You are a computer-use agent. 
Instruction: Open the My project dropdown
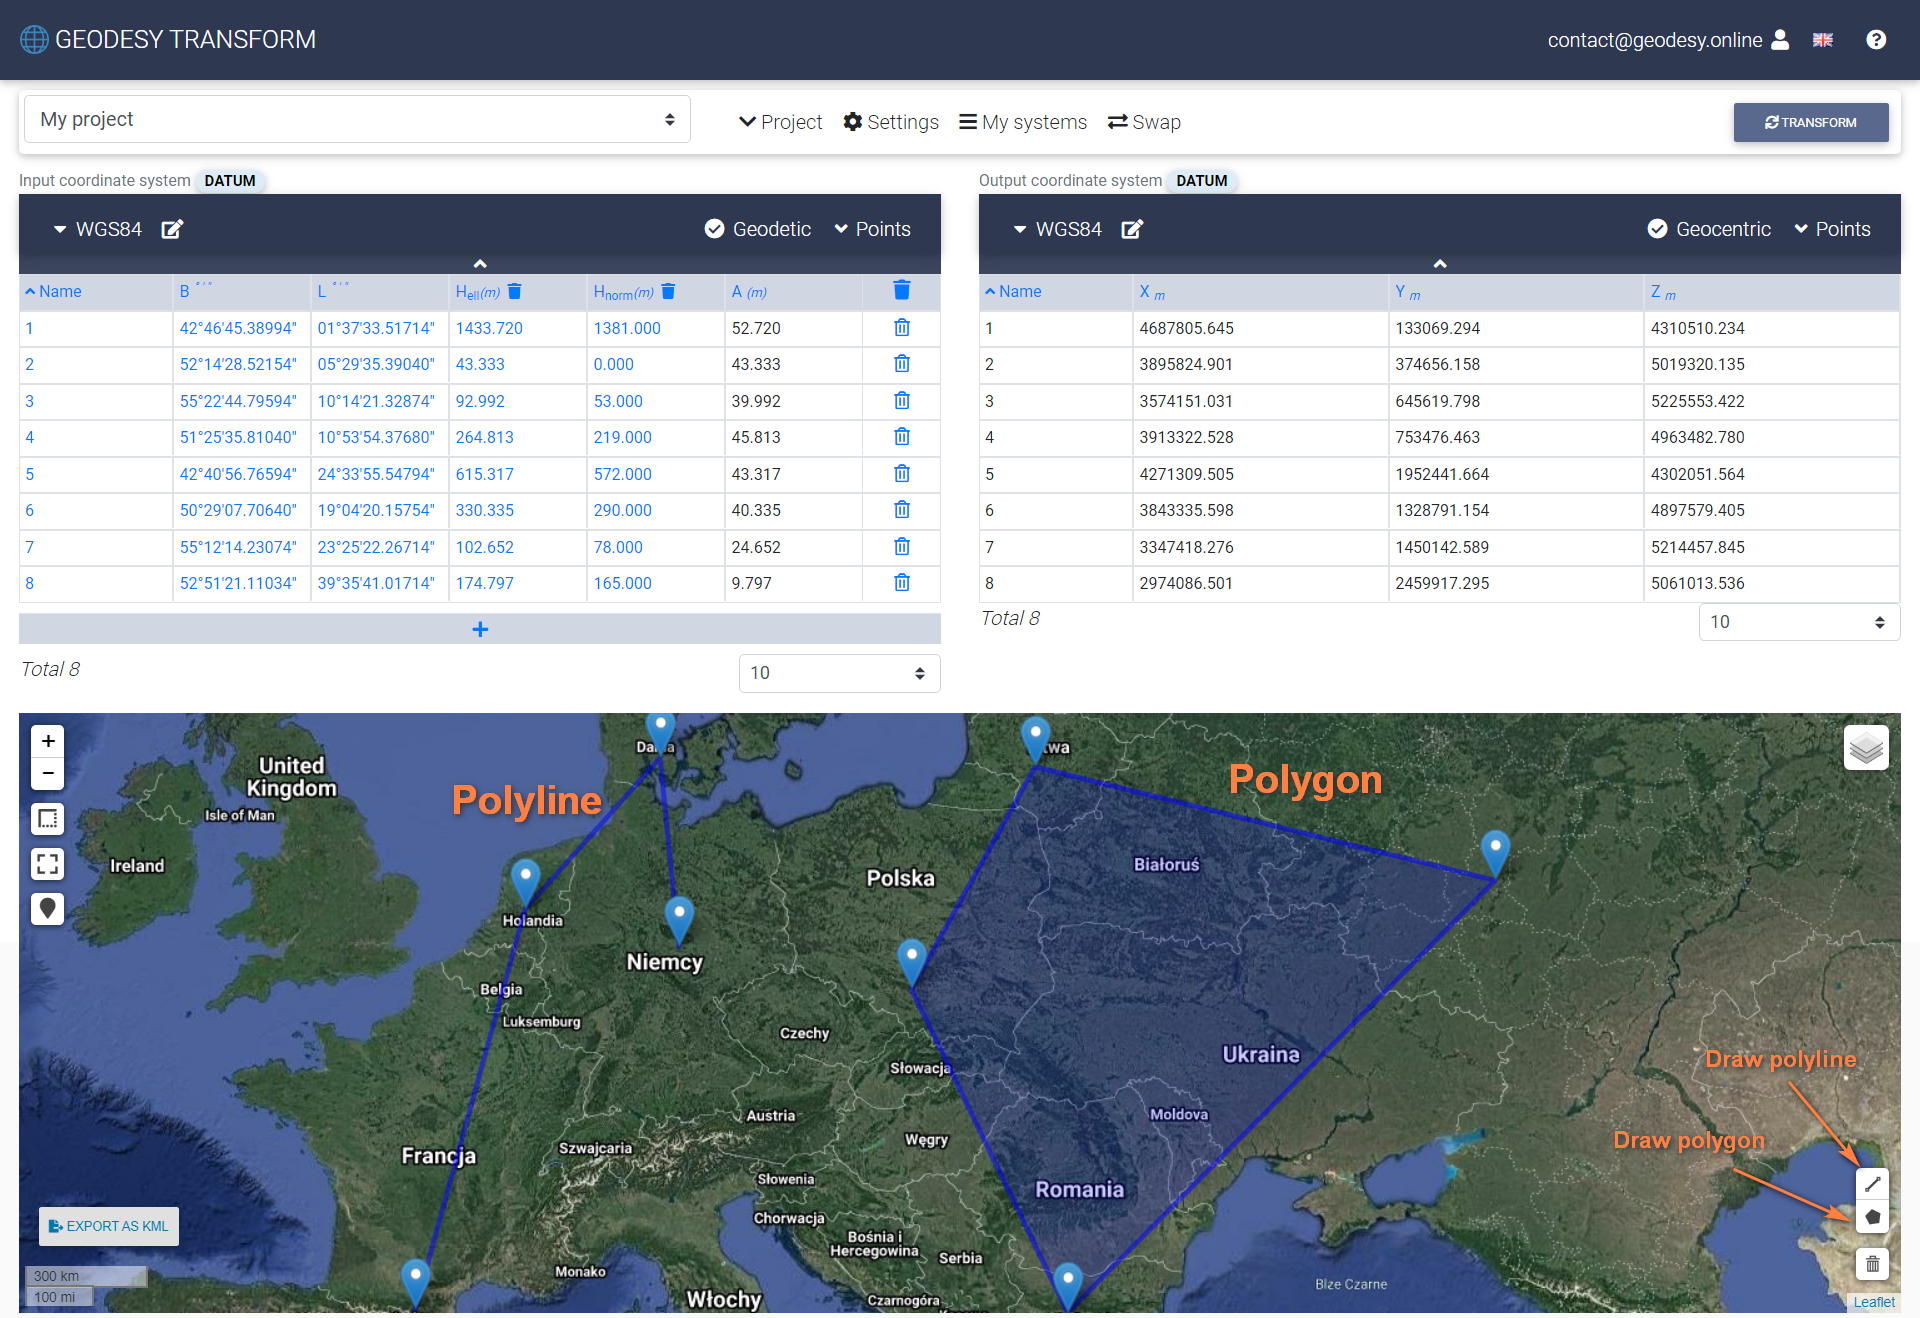357,120
